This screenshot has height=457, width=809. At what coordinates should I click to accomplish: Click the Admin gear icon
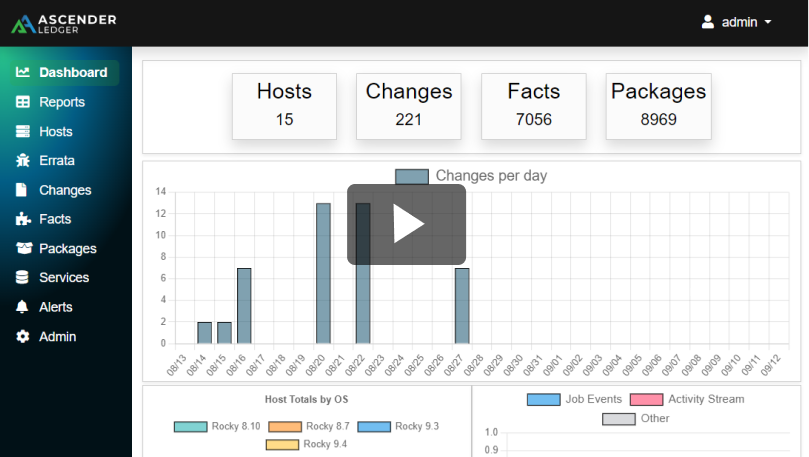(23, 336)
